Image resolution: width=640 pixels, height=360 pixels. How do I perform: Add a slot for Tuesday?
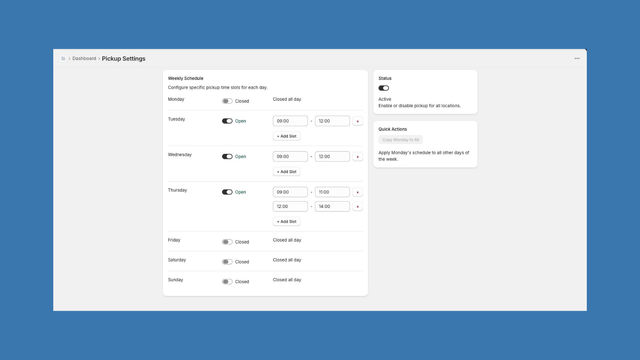(x=287, y=136)
